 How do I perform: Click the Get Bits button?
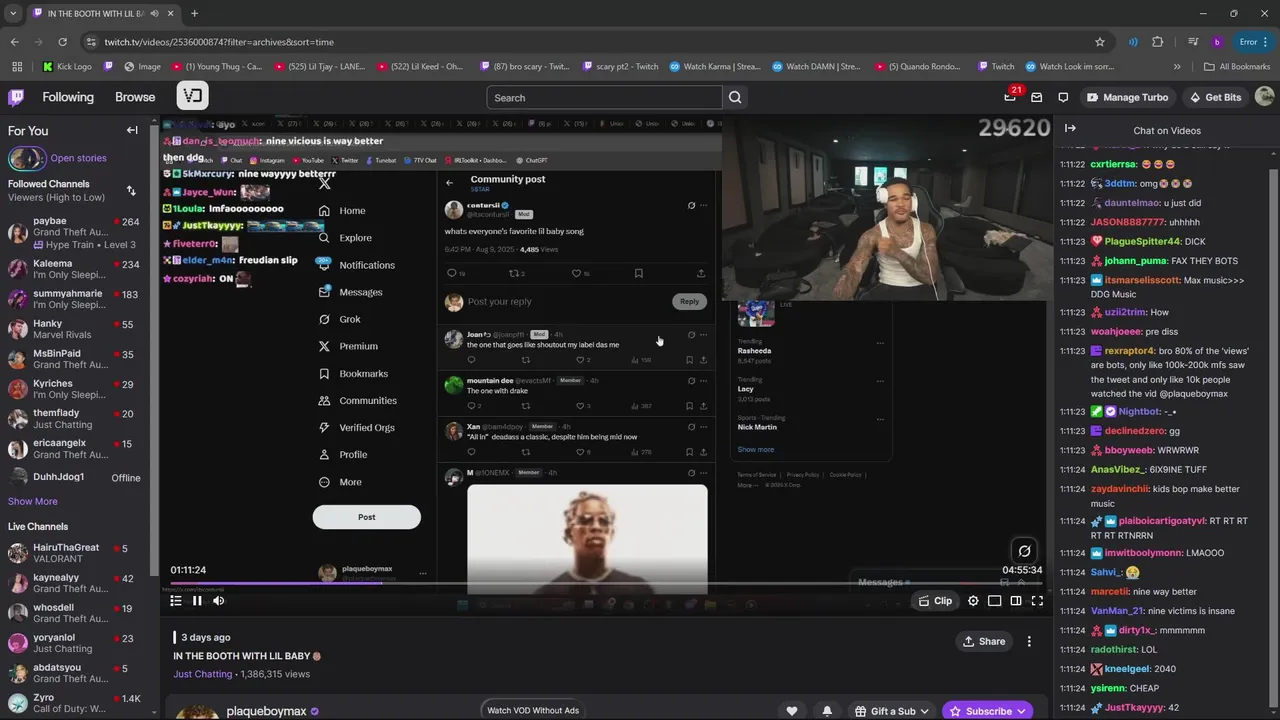tap(1215, 97)
